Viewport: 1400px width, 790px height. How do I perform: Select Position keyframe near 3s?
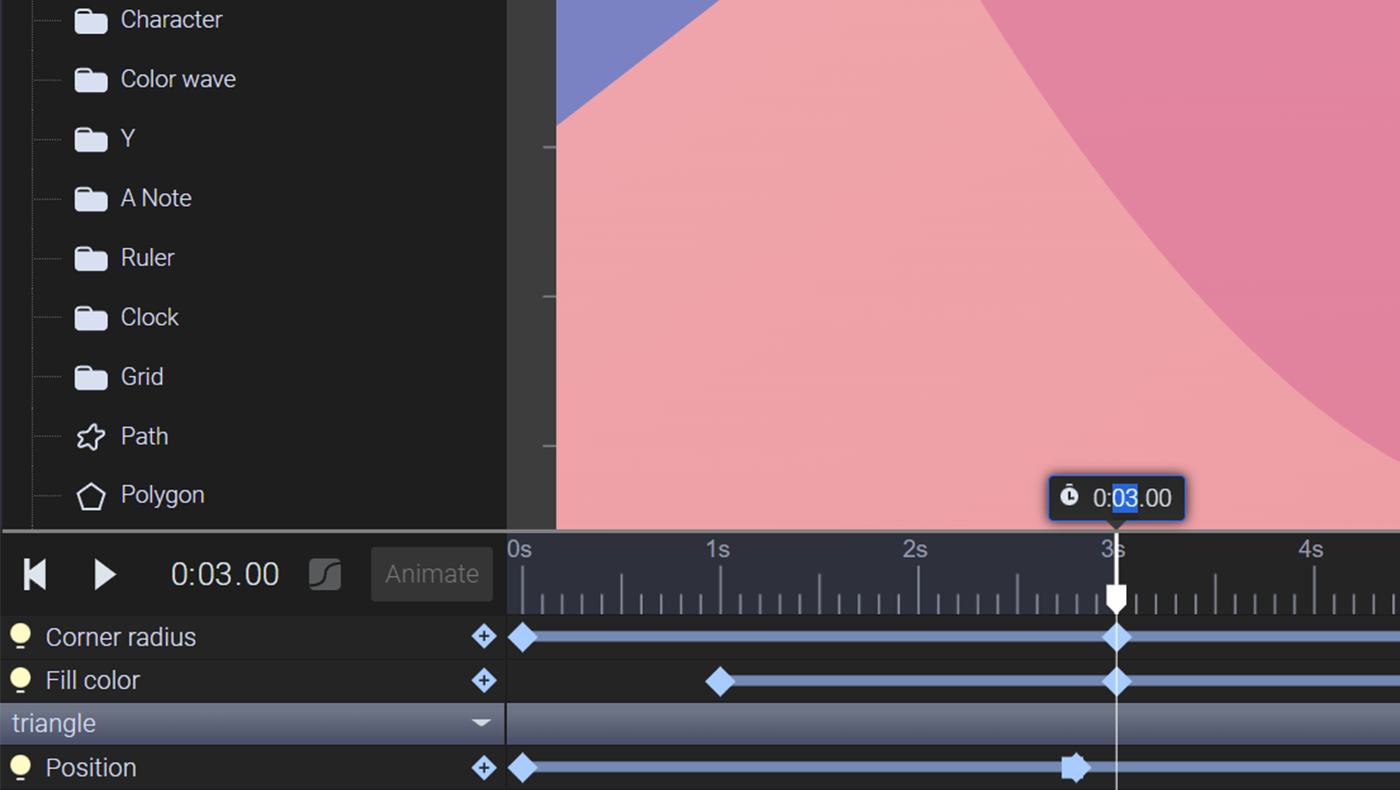[x=1074, y=768]
